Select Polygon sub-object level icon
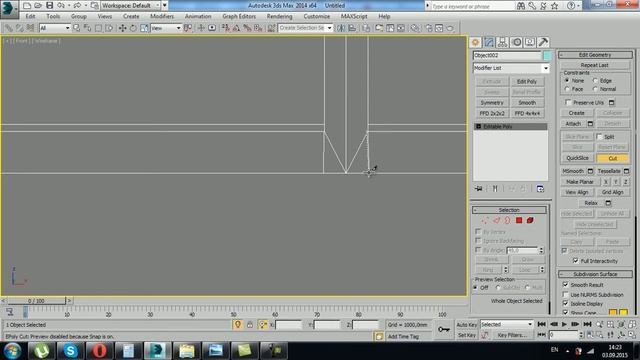The width and height of the screenshot is (640, 360). point(519,220)
